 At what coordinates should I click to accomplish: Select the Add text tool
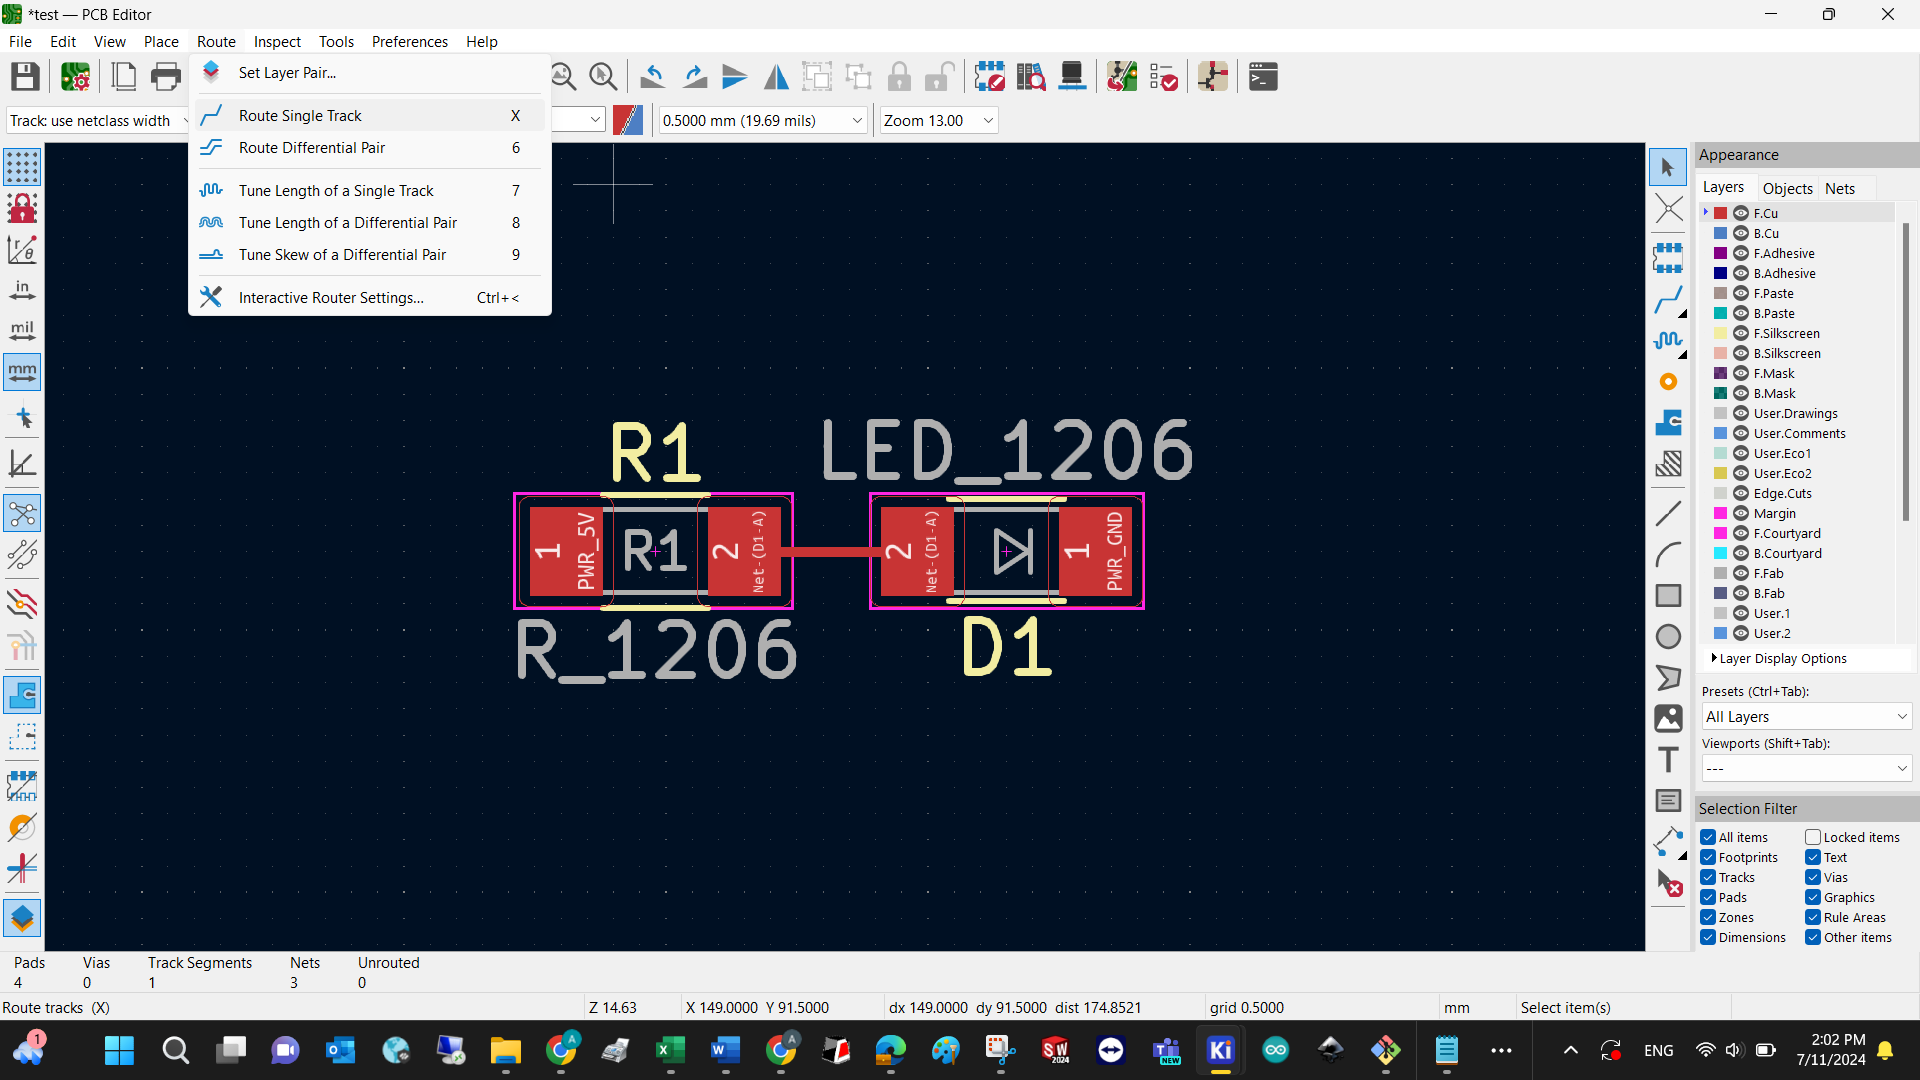[1667, 760]
